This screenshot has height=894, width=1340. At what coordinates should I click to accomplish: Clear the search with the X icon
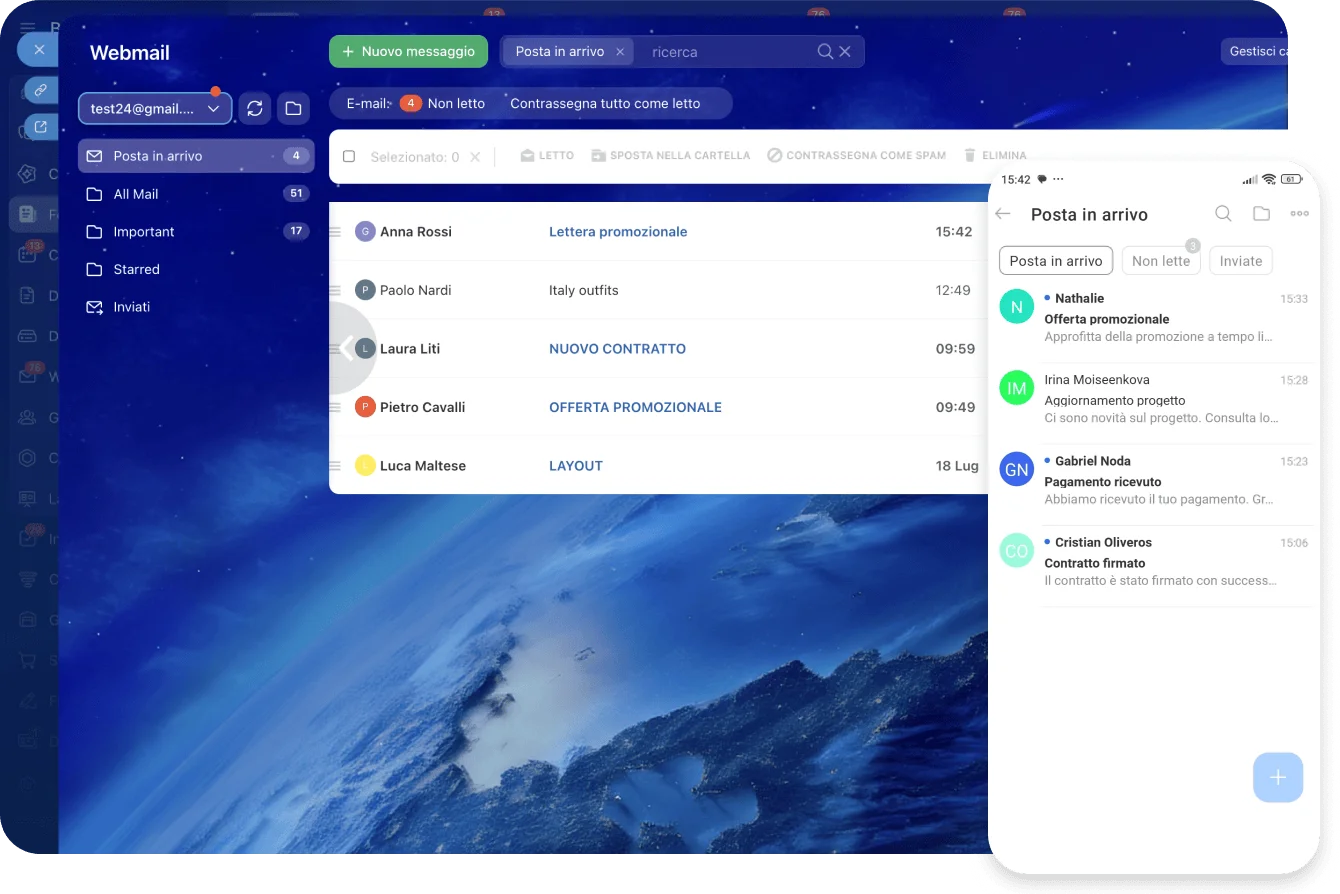tap(845, 52)
